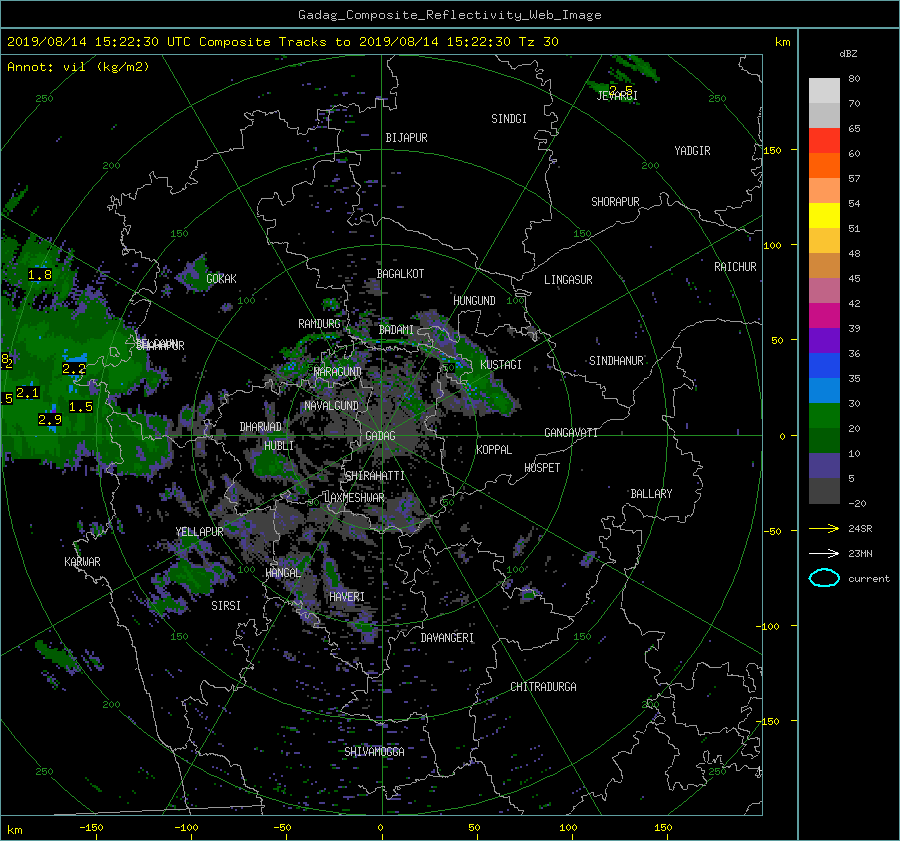Click the RAICHUR city label
Image resolution: width=900 pixels, height=841 pixels.
point(735,266)
